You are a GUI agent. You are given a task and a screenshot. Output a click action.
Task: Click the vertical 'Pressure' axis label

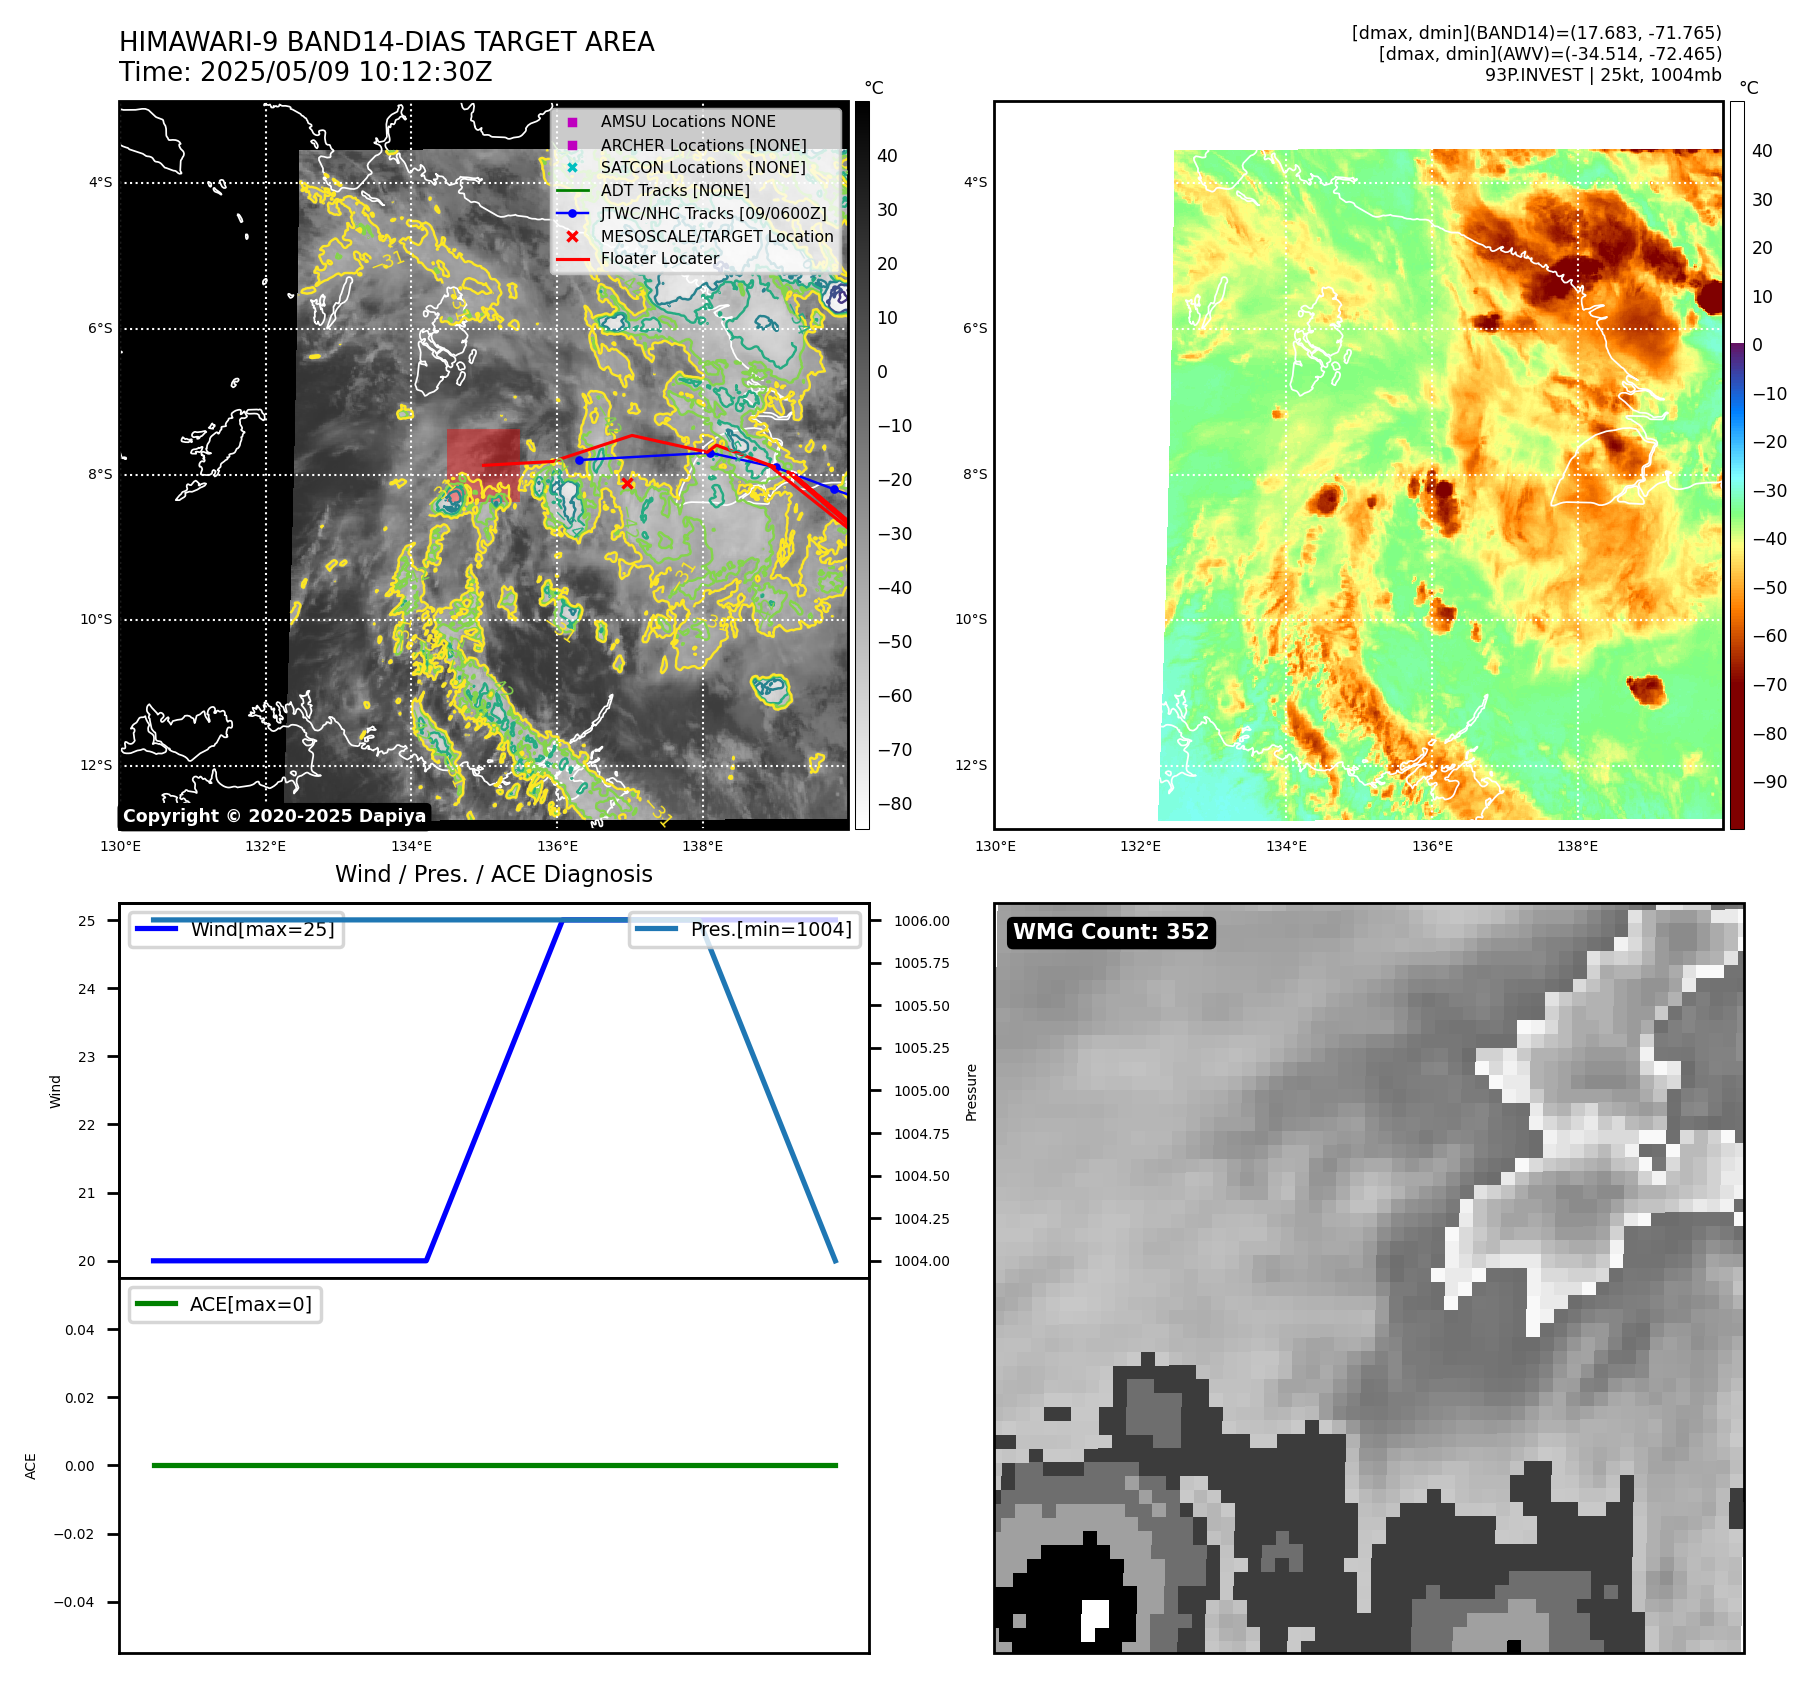tap(971, 1091)
